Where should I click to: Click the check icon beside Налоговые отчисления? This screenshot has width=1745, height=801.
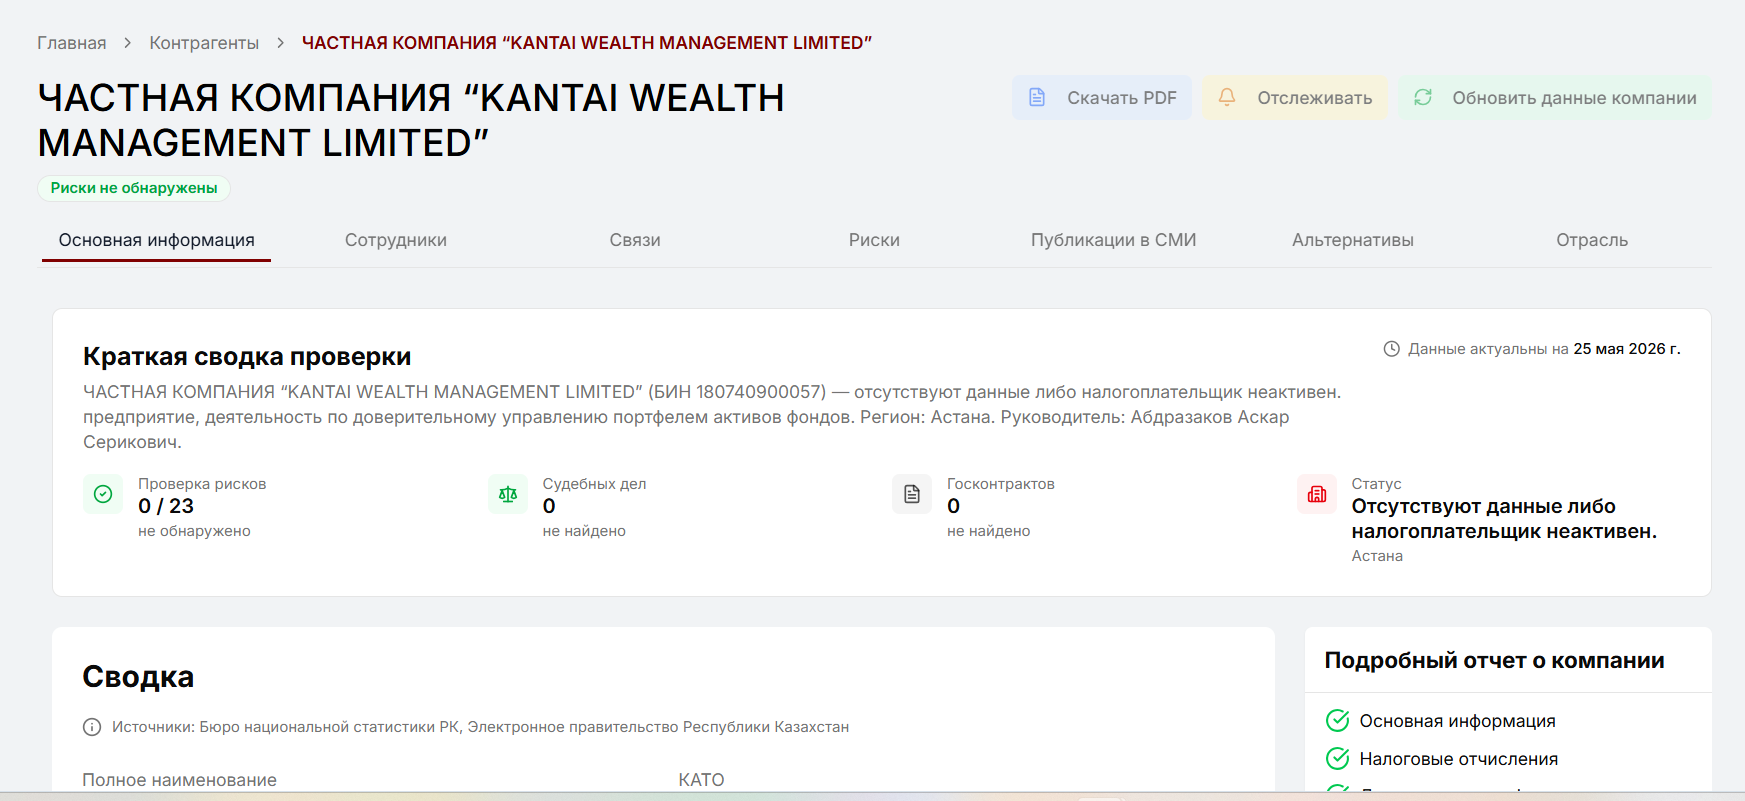point(1337,759)
